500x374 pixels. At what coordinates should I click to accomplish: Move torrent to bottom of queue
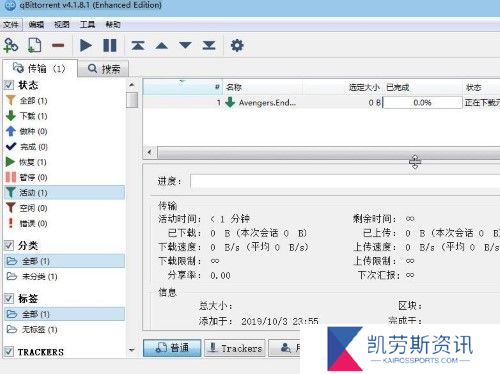point(209,45)
